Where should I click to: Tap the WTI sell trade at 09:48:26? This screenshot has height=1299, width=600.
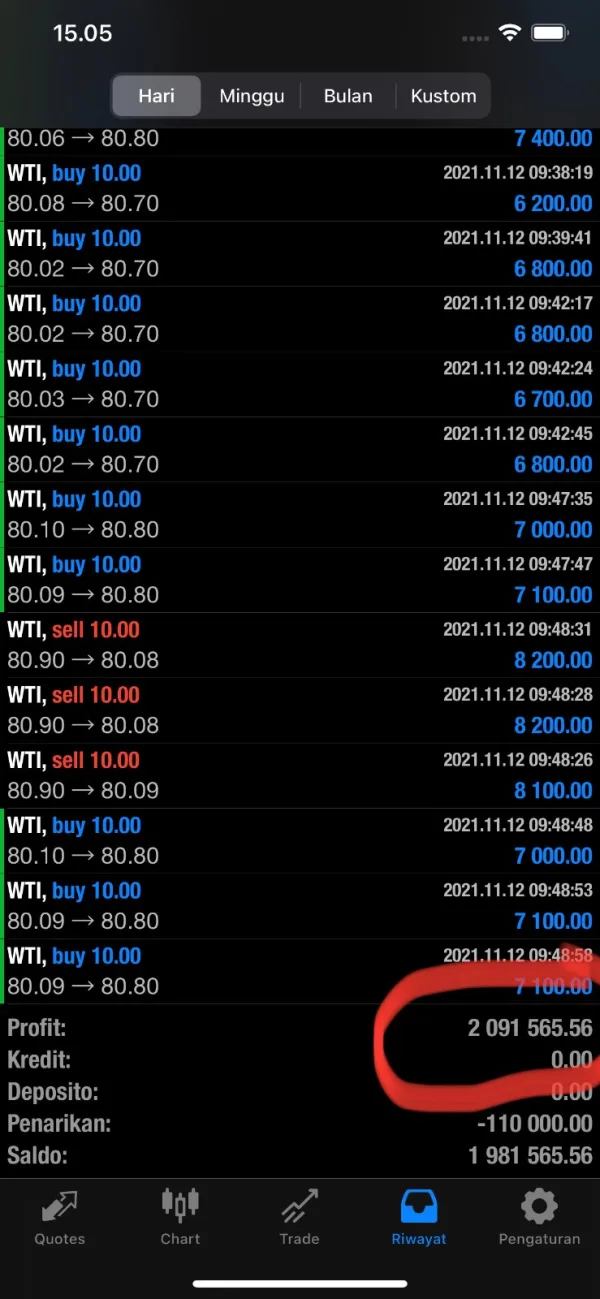point(300,775)
